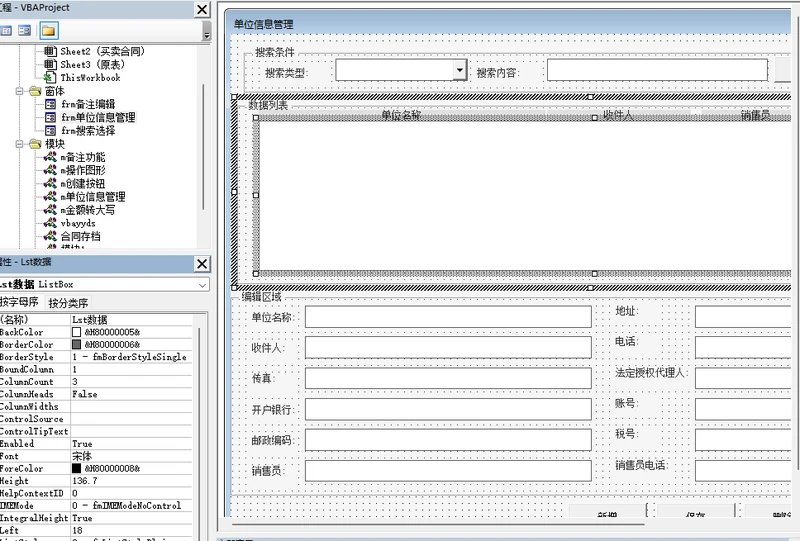Select module m单位信息管理

(93, 196)
